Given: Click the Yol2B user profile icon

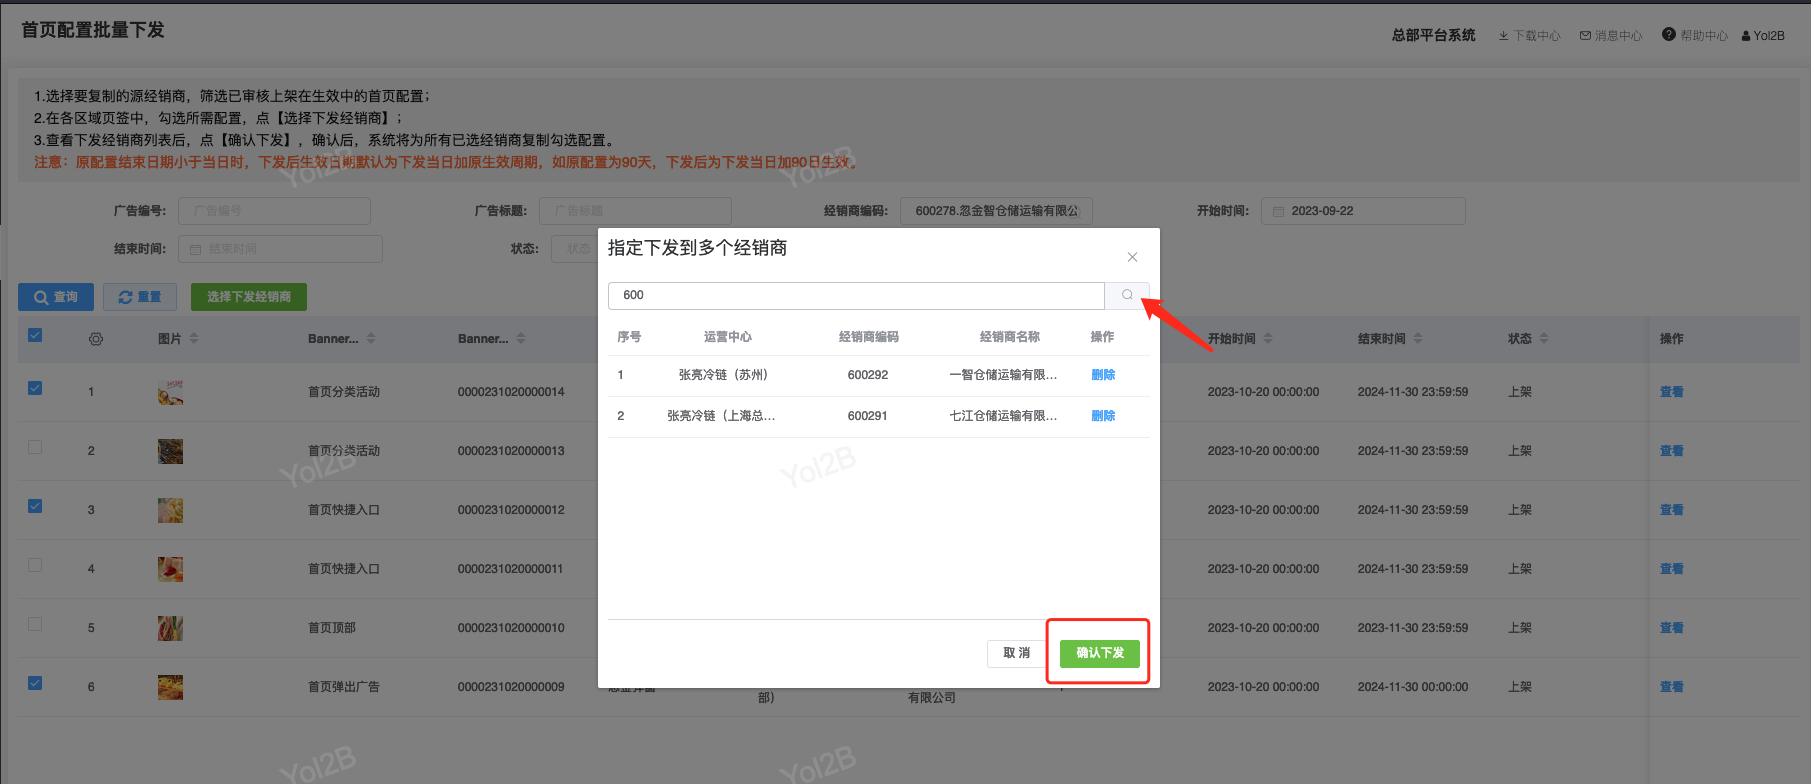Looking at the screenshot, I should coord(1746,36).
